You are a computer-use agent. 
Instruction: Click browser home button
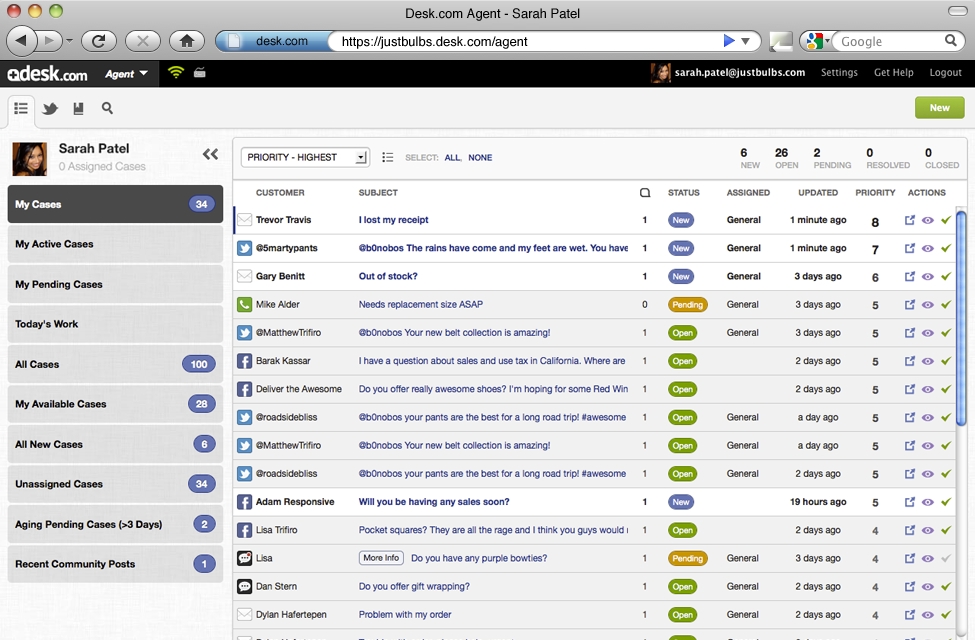pyautogui.click(x=187, y=42)
